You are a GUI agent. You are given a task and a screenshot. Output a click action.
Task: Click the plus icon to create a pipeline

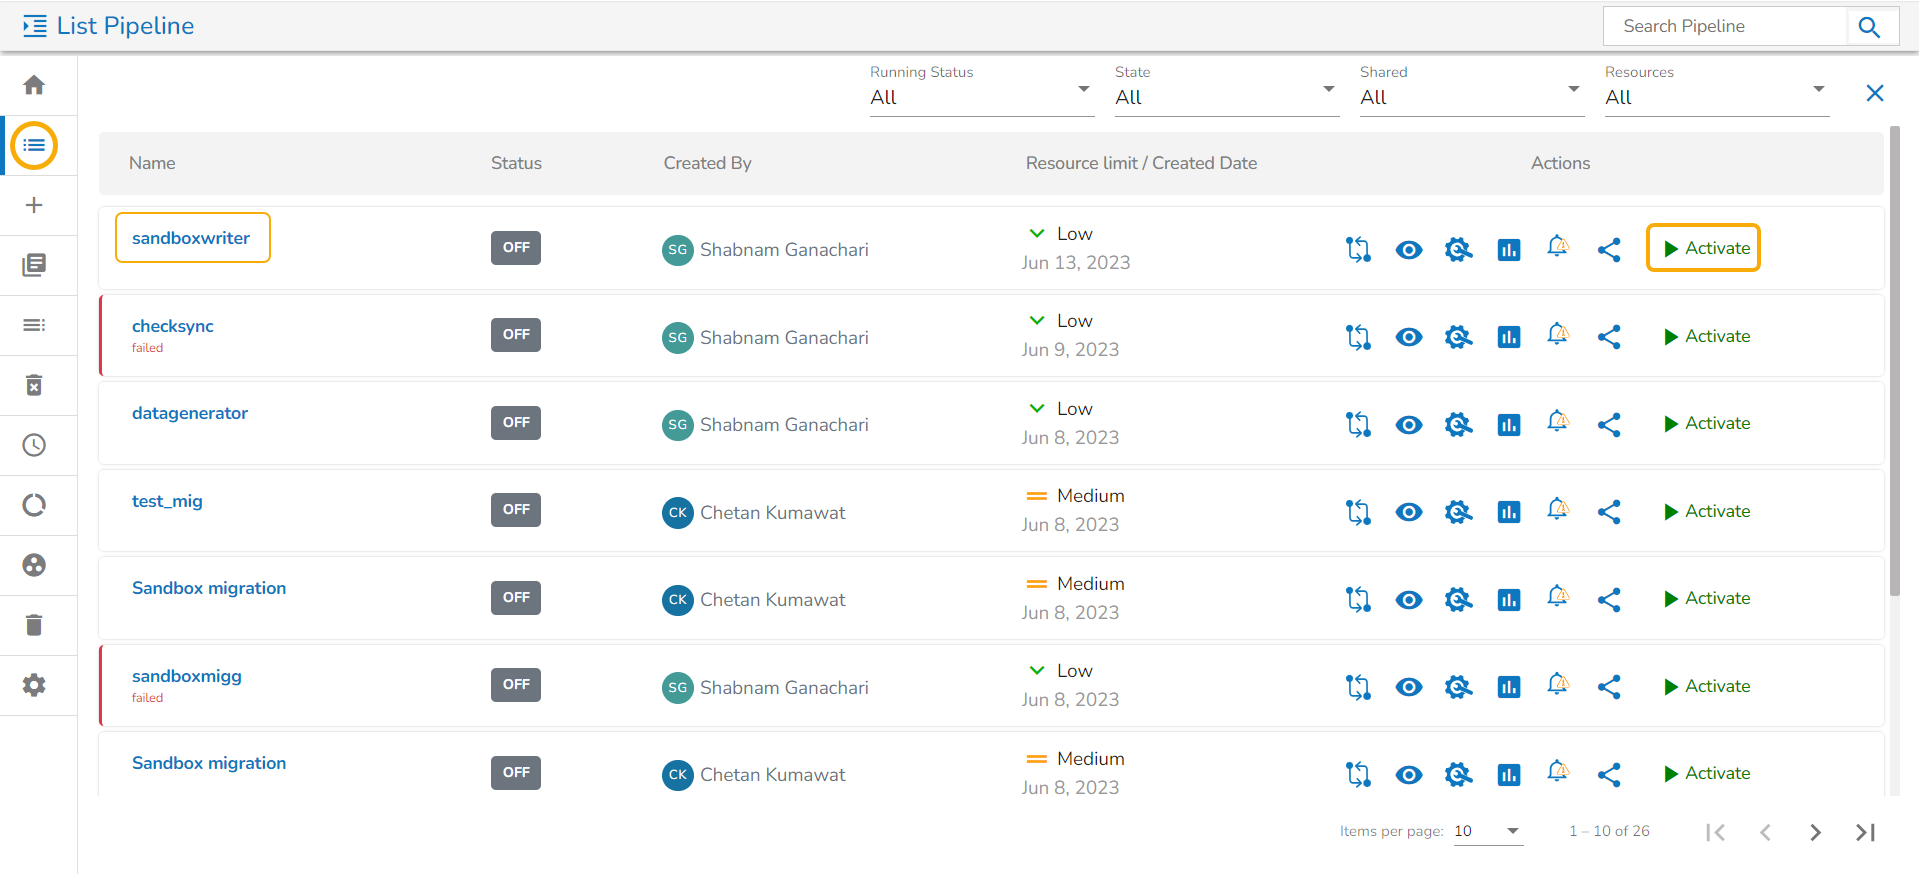34,205
